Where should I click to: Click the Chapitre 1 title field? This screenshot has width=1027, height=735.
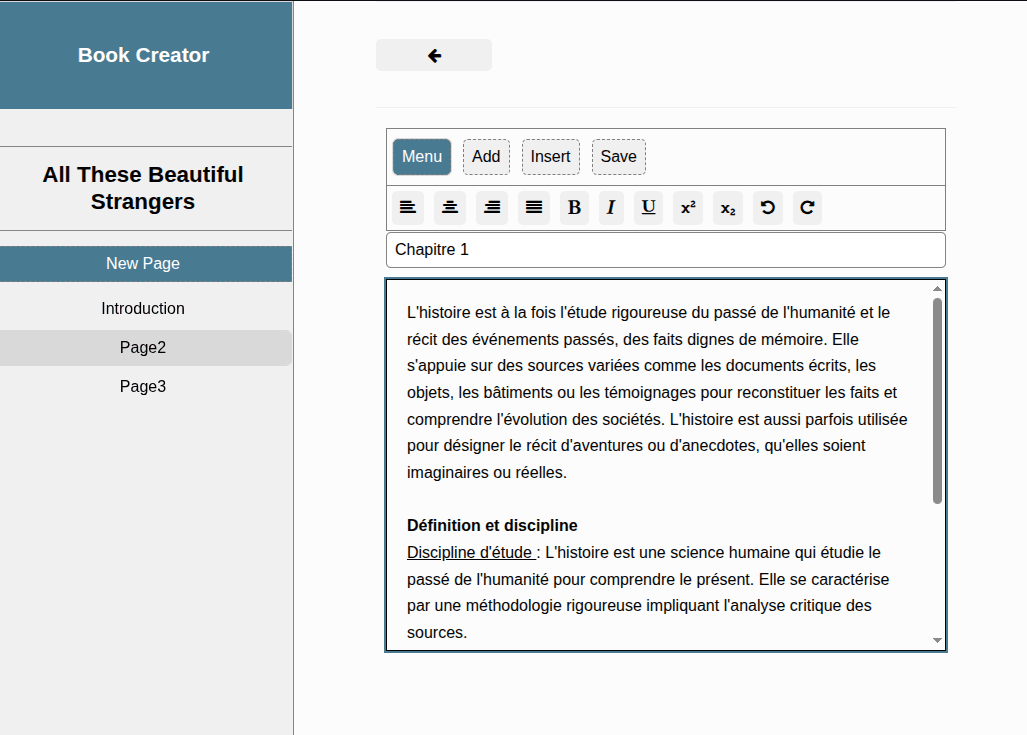tap(665, 250)
